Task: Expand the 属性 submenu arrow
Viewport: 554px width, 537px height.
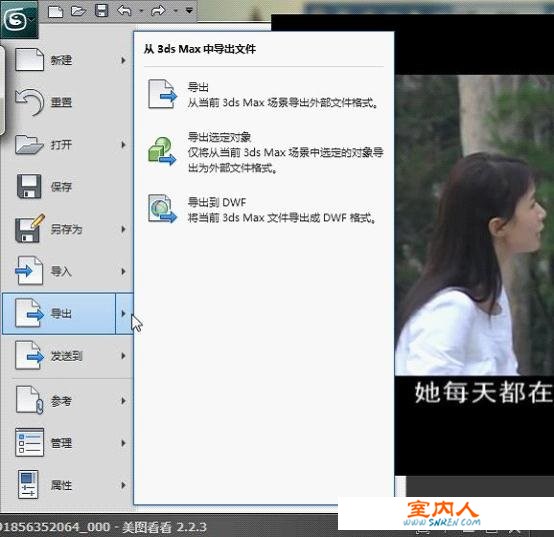Action: click(123, 485)
